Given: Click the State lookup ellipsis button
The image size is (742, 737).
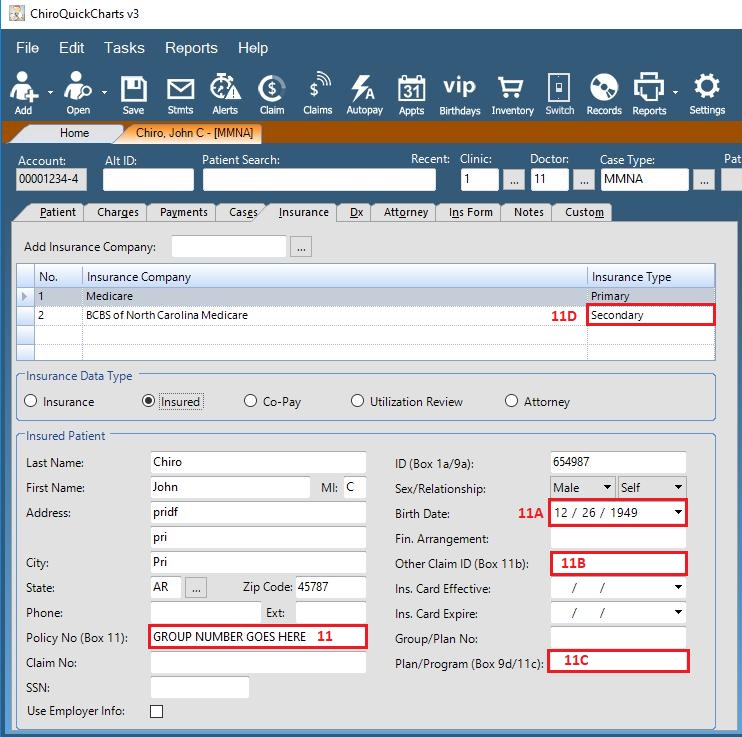Looking at the screenshot, I should 196,588.
